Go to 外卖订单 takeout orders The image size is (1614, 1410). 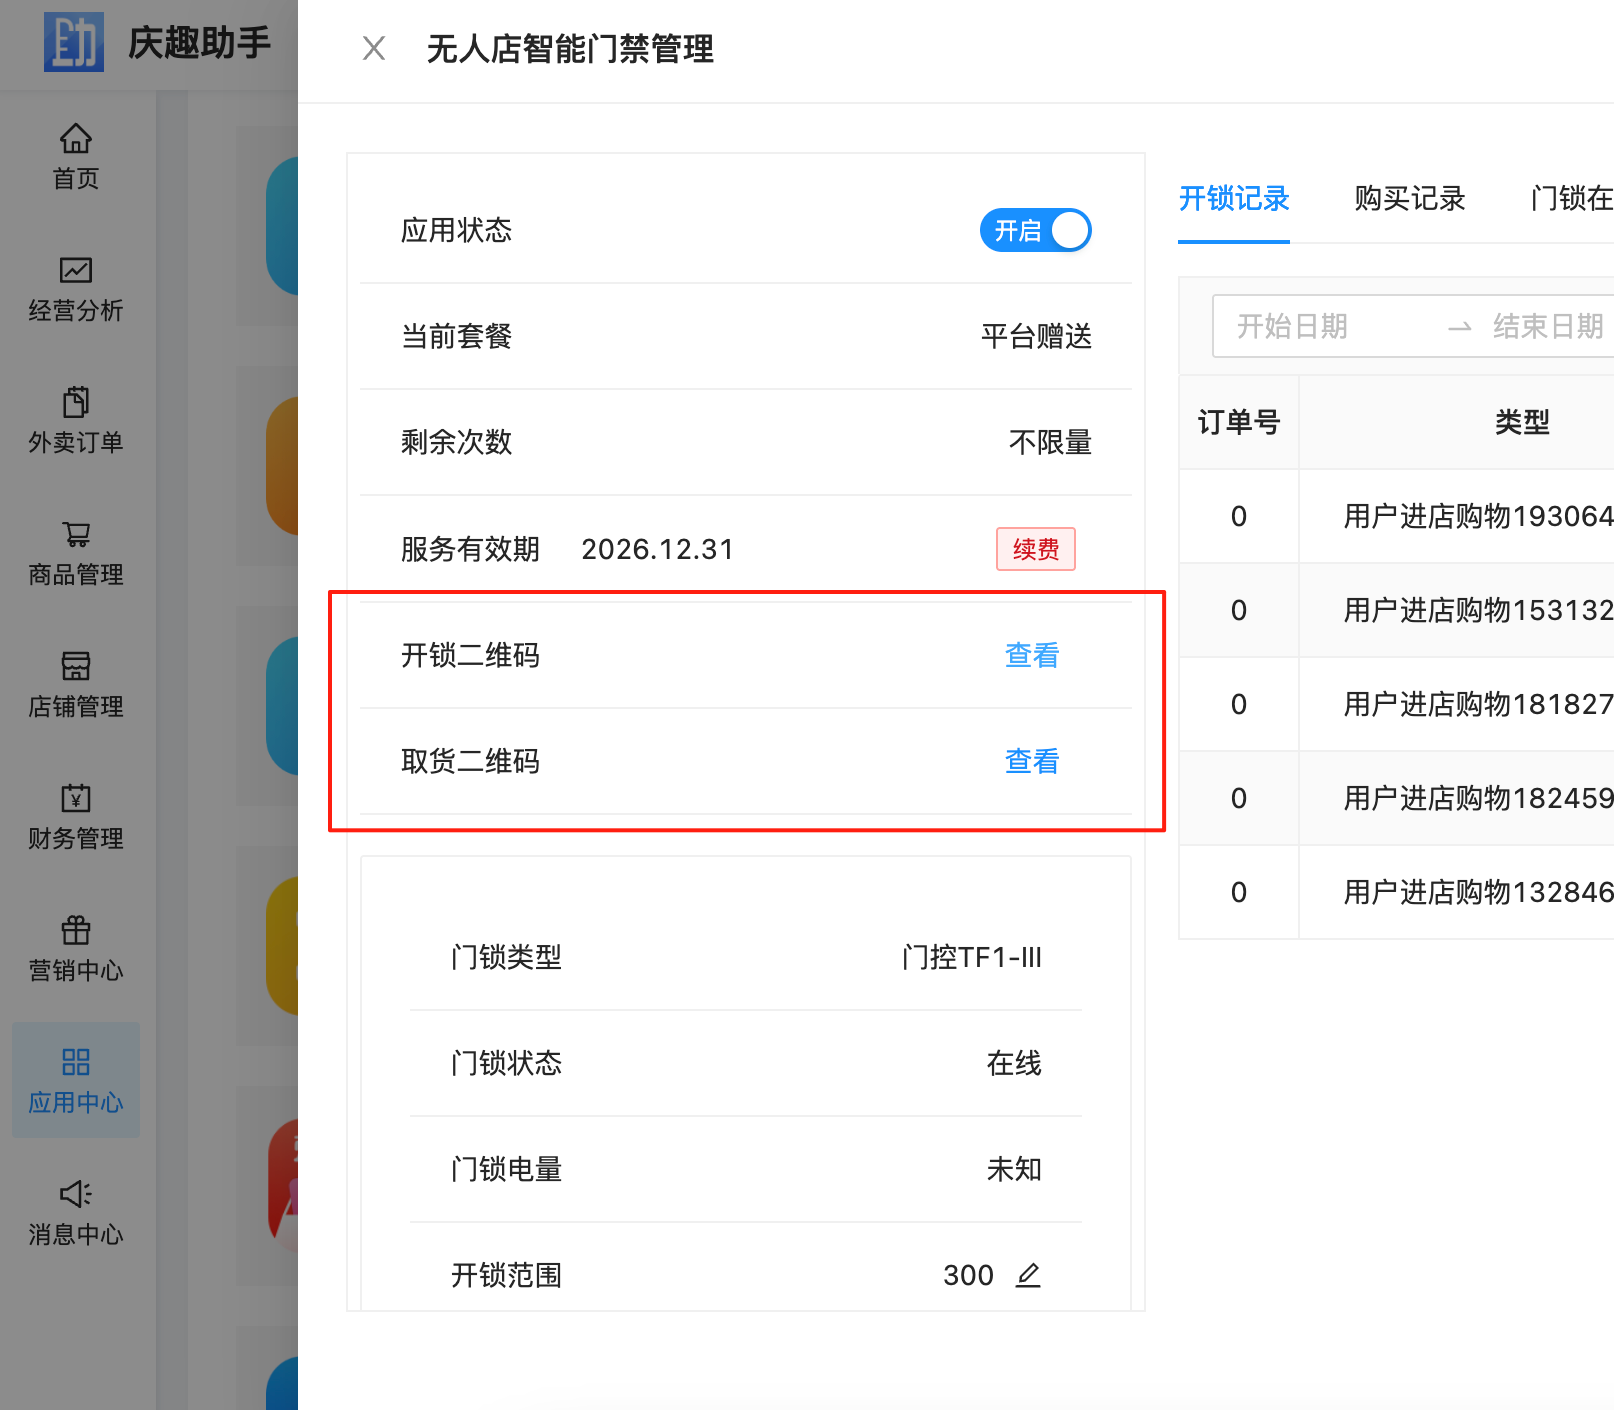75,421
